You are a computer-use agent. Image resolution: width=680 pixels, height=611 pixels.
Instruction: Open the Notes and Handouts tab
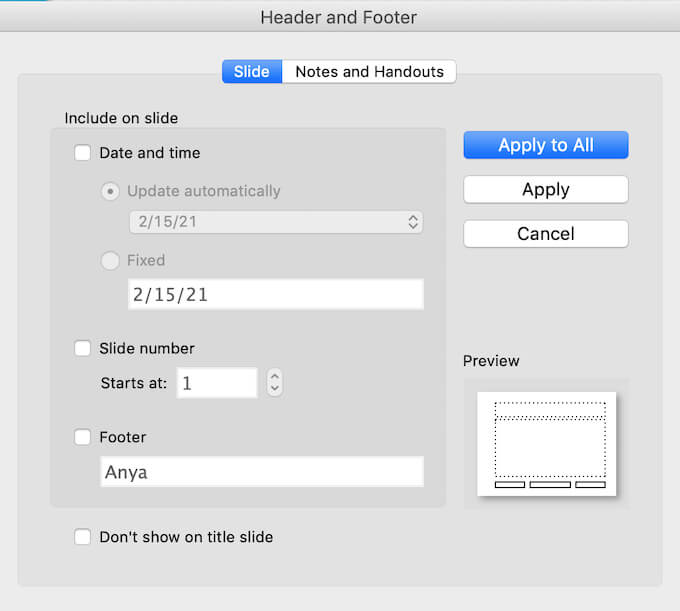click(x=369, y=72)
